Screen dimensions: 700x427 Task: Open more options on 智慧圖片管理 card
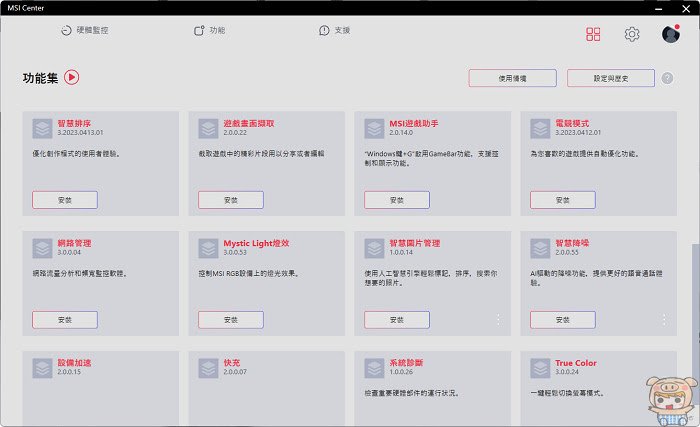point(498,319)
